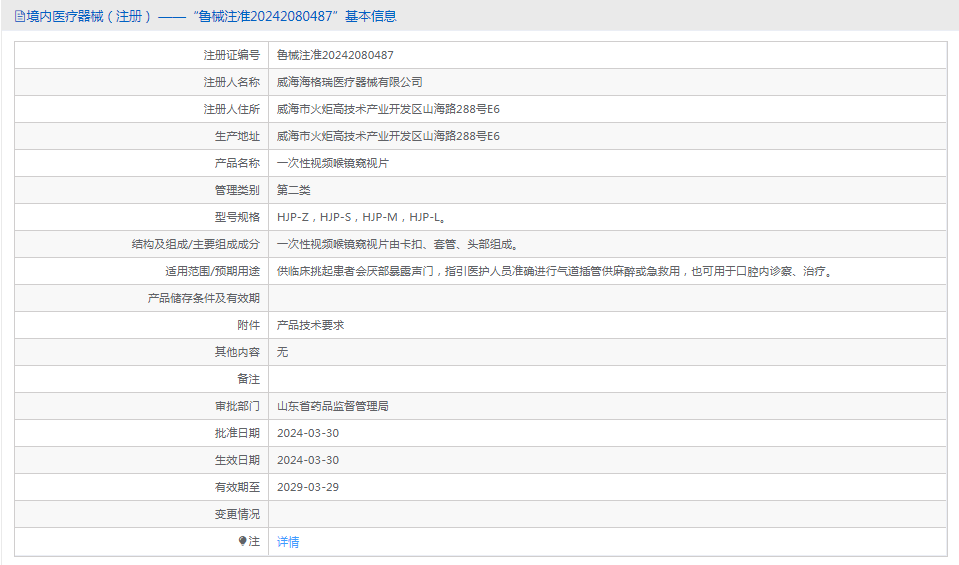This screenshot has height=565, width=959.
Task: Select product name 一次性视频喉镜窥视片
Action: [333, 163]
